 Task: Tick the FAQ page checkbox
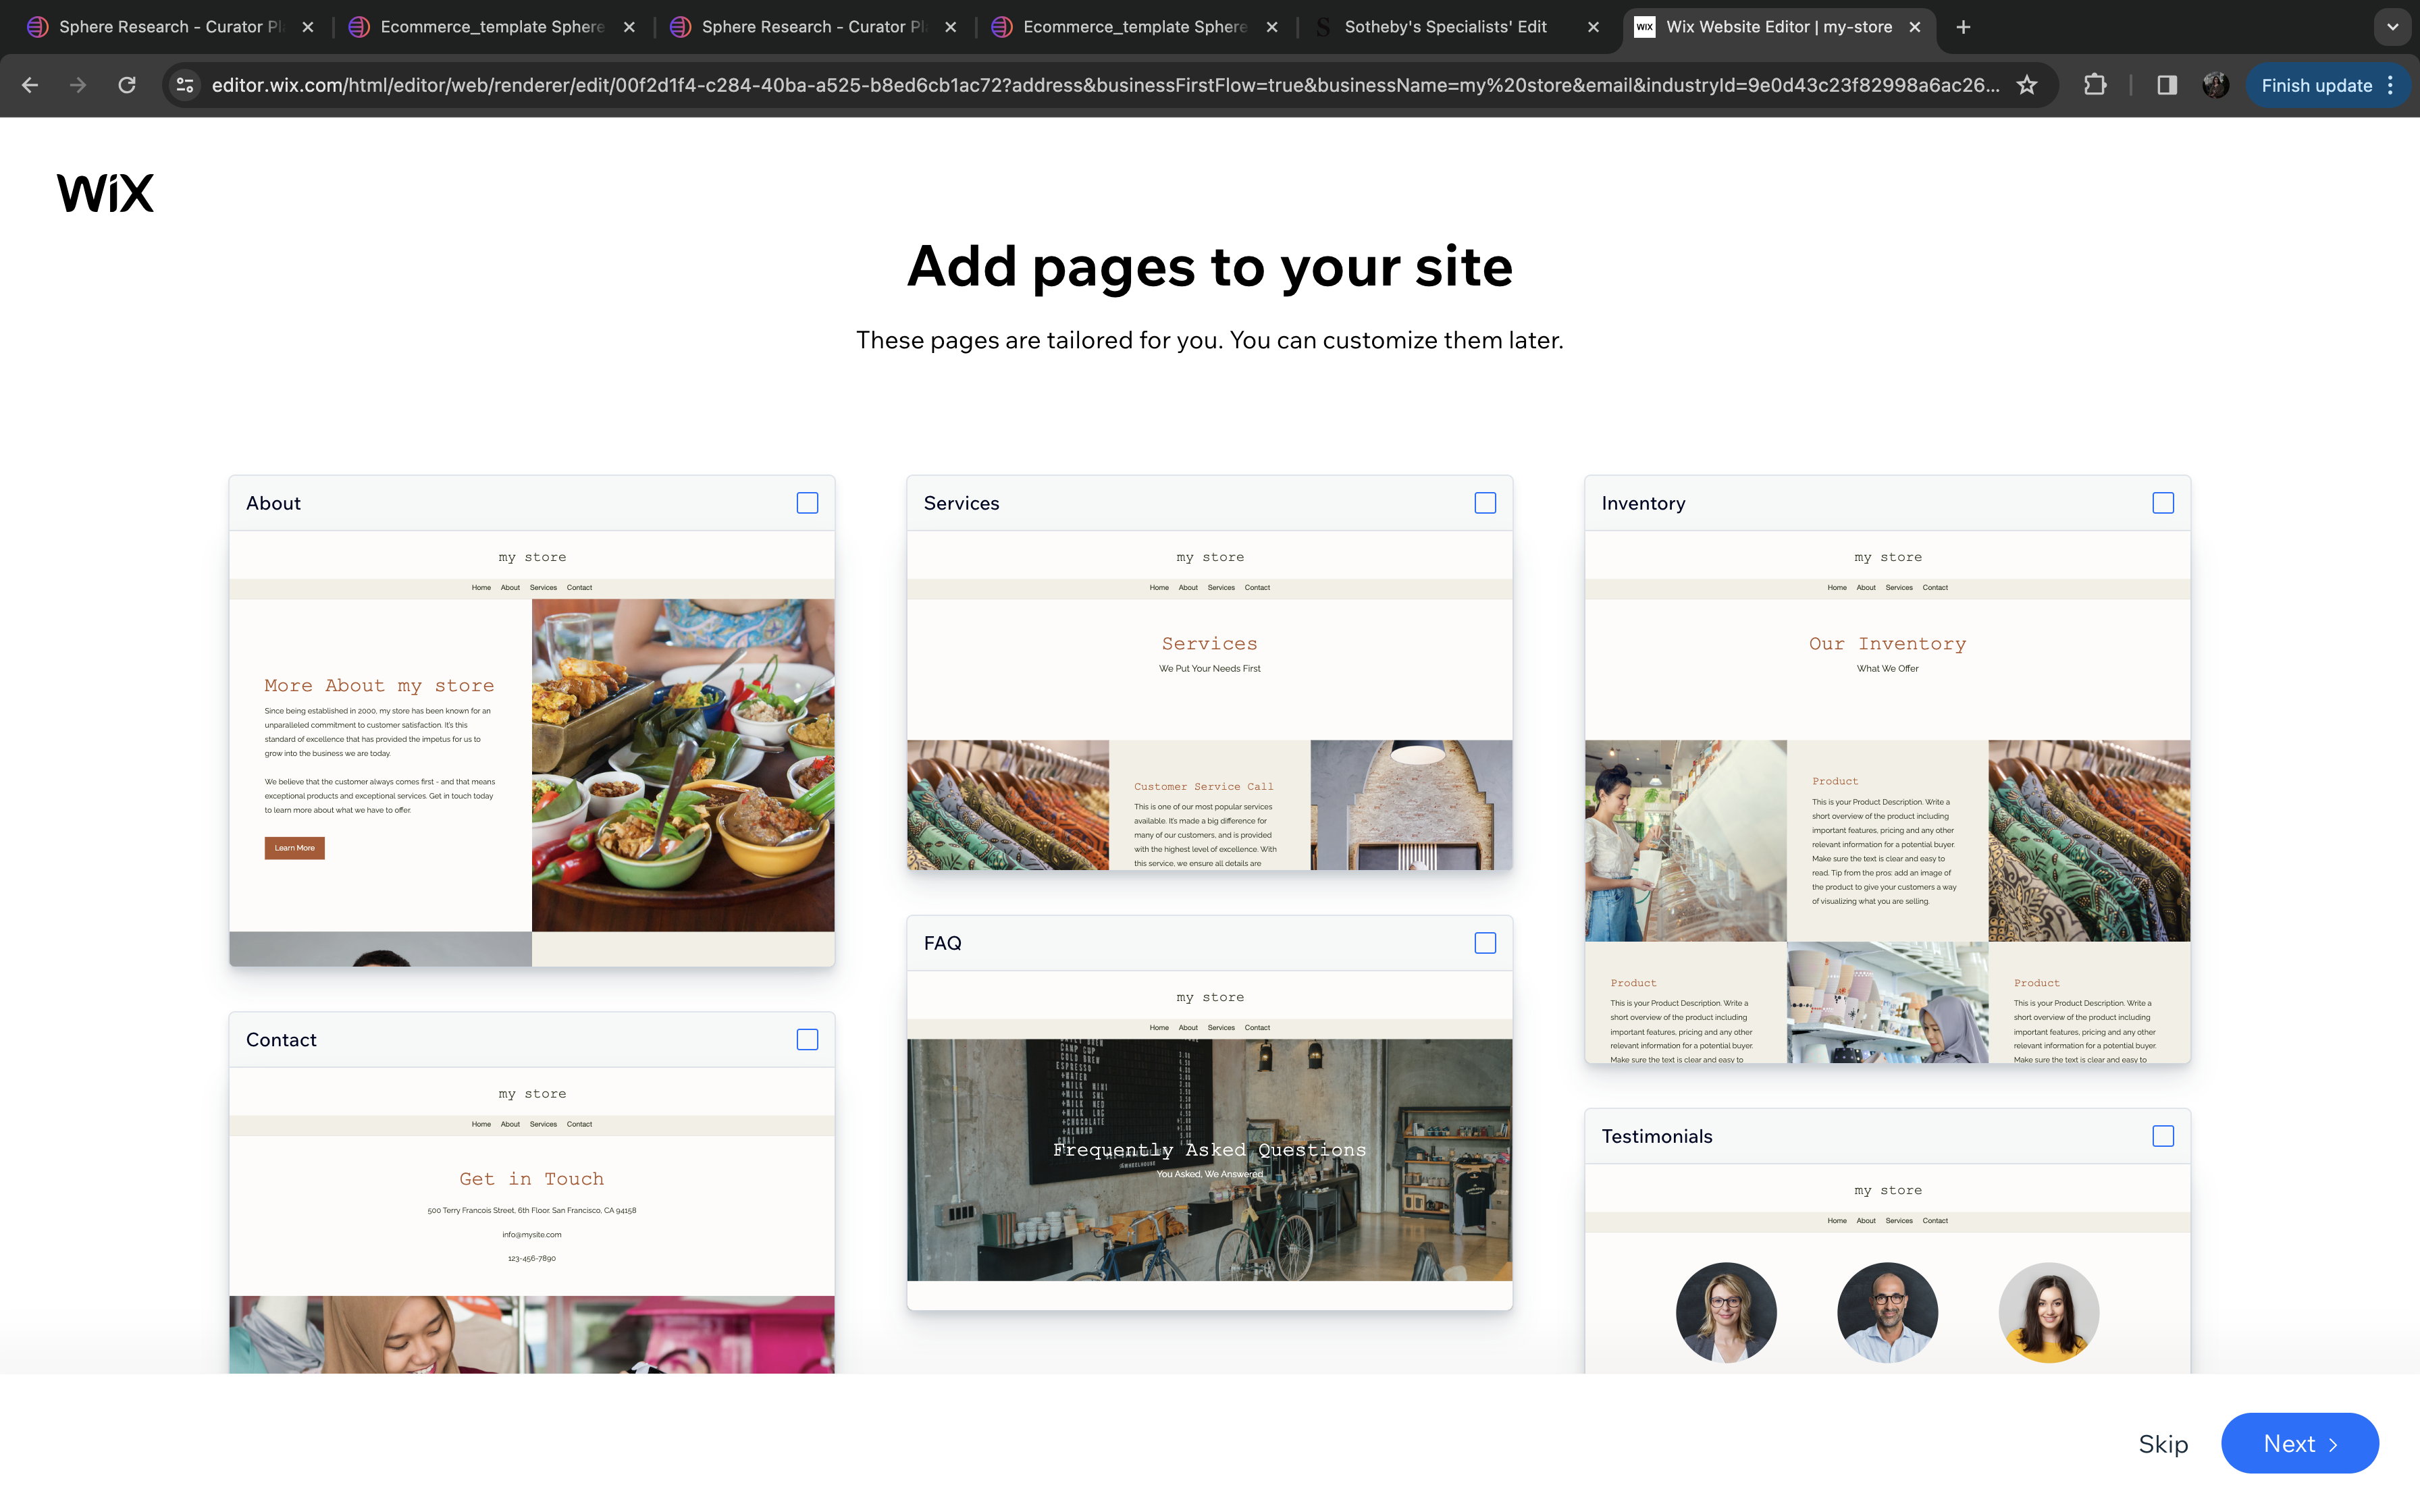click(1485, 943)
